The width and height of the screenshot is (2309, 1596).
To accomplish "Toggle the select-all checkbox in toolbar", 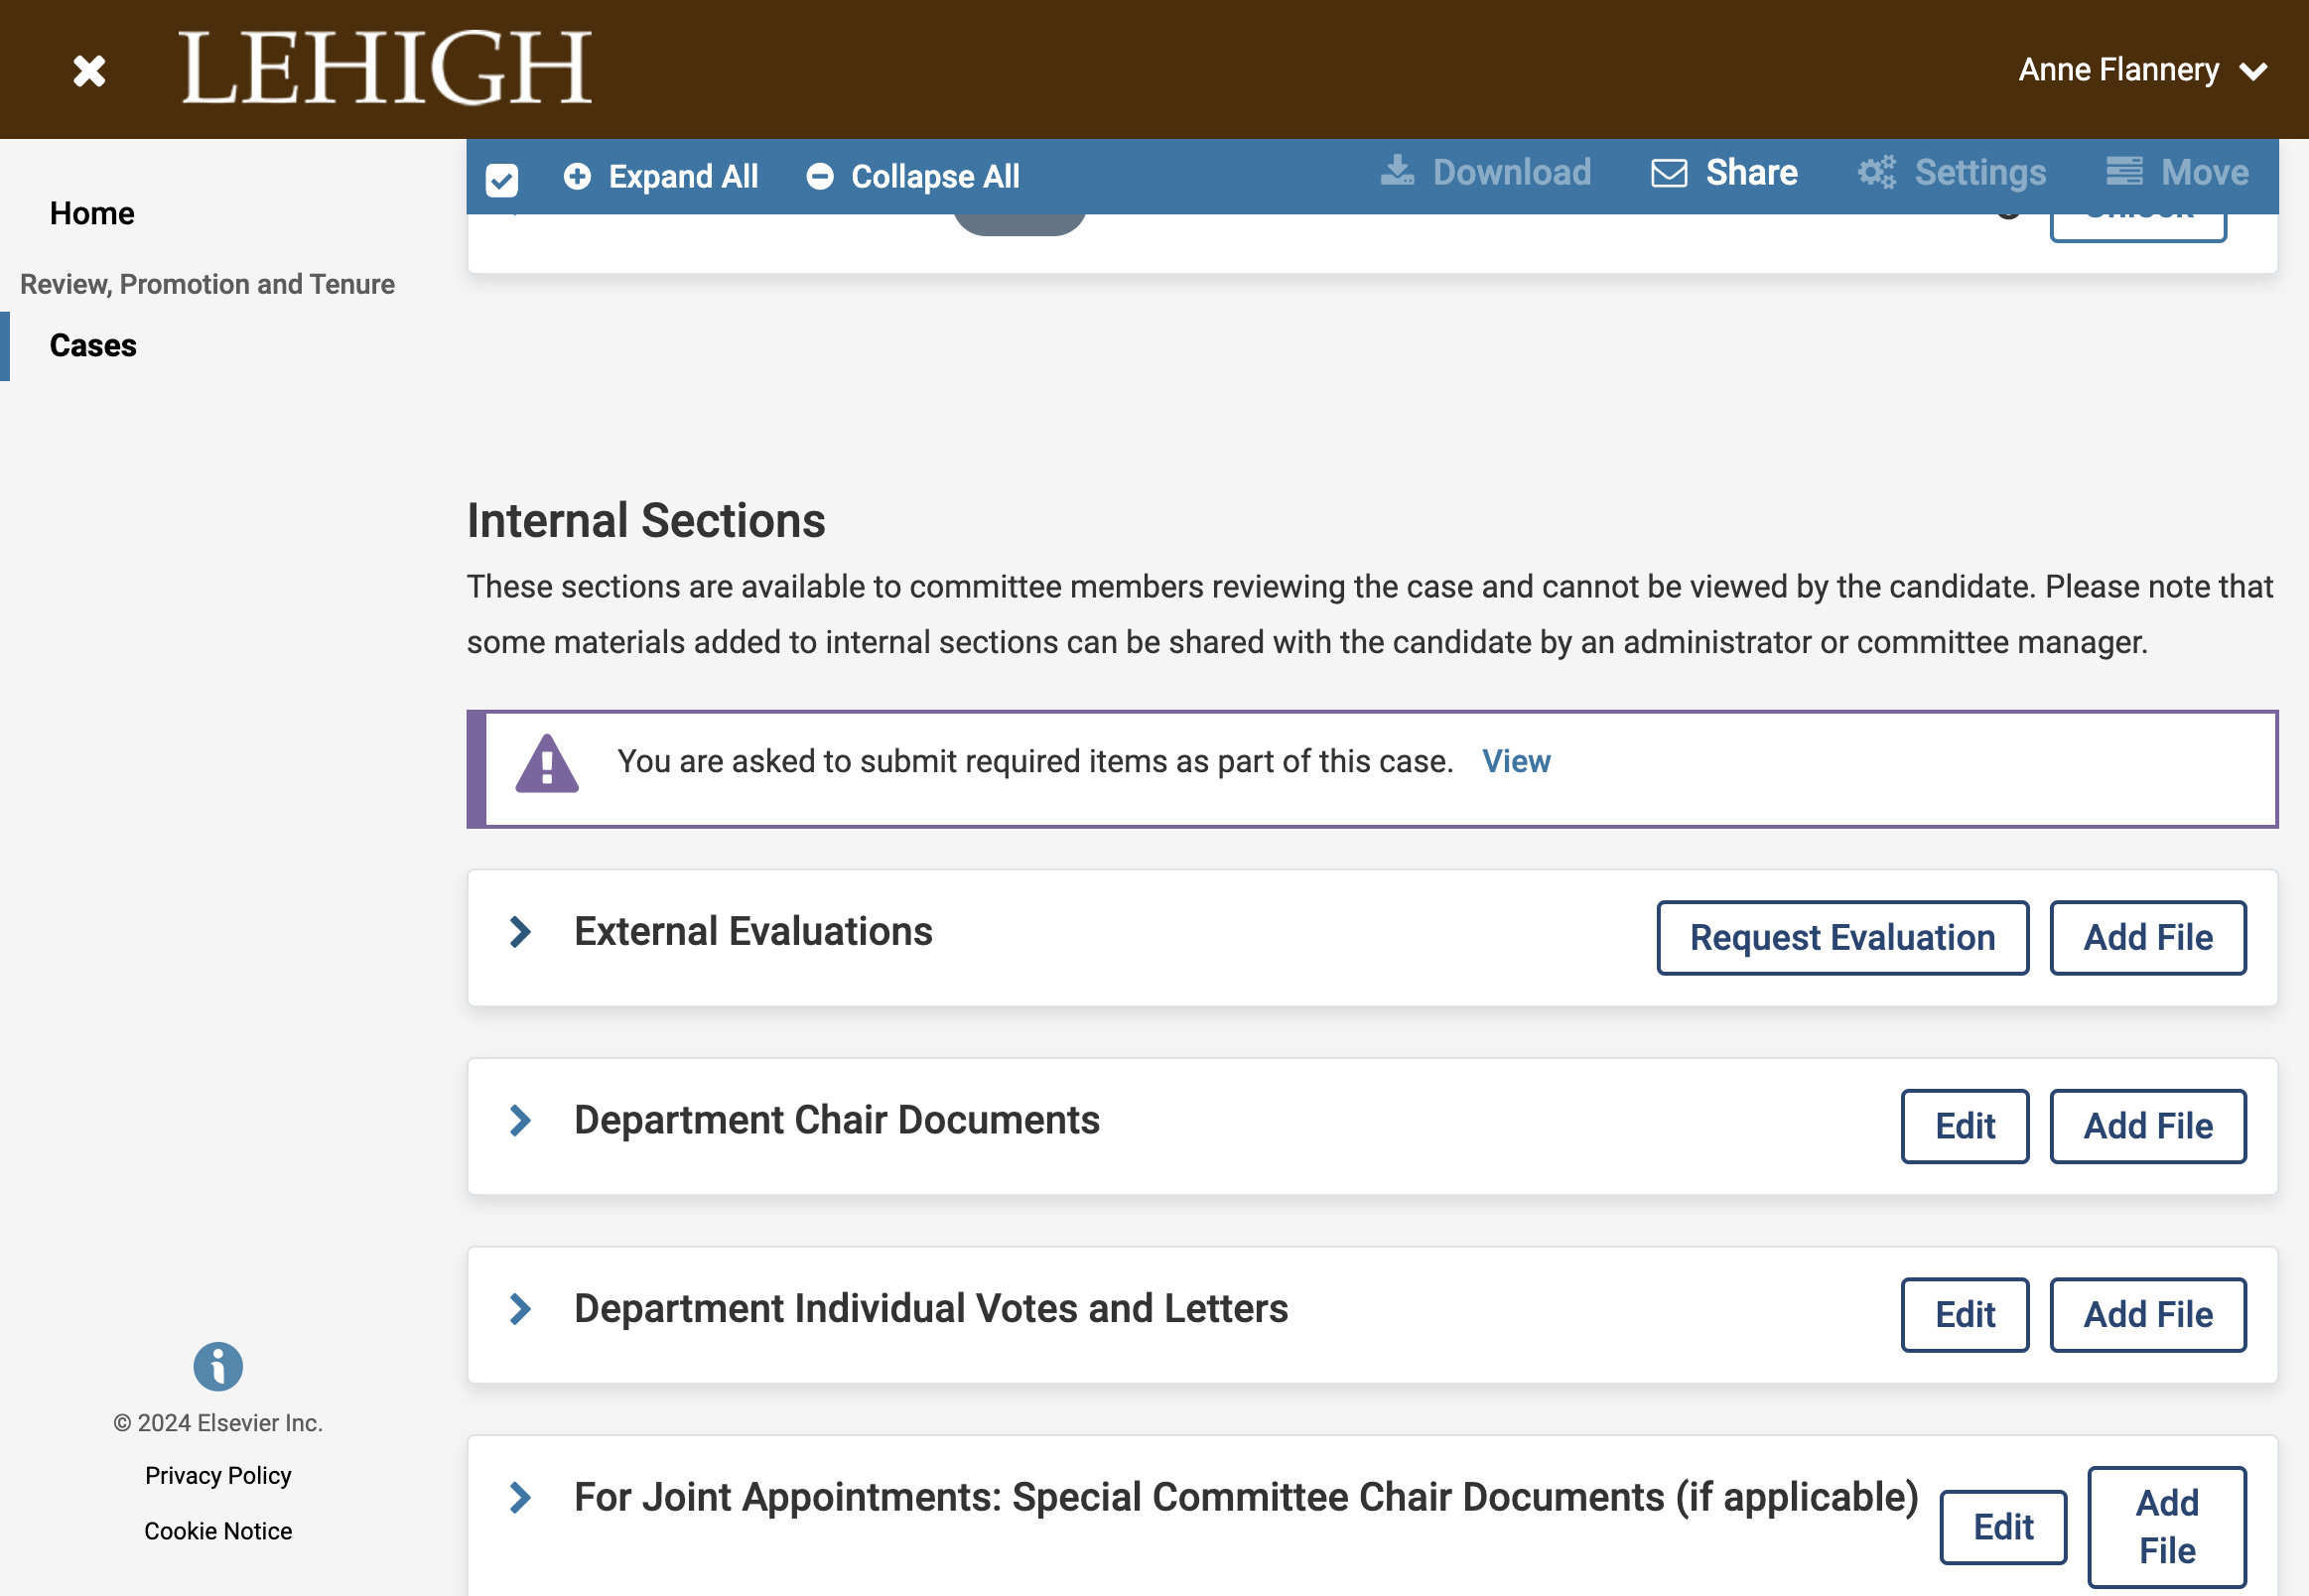I will coord(502,179).
